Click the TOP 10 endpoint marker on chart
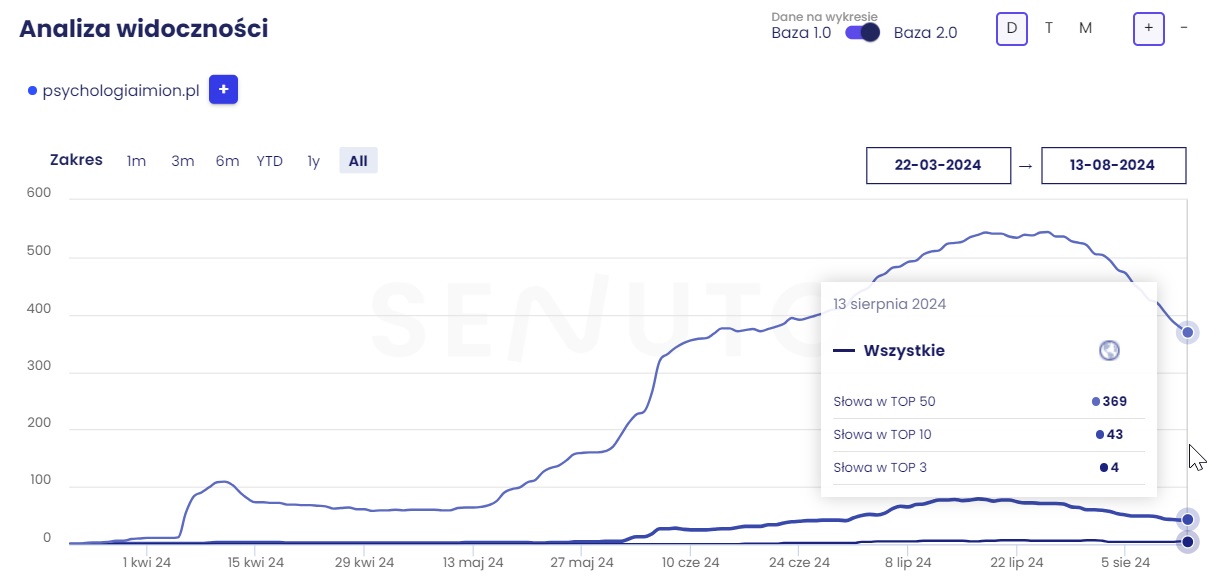 coord(1187,519)
